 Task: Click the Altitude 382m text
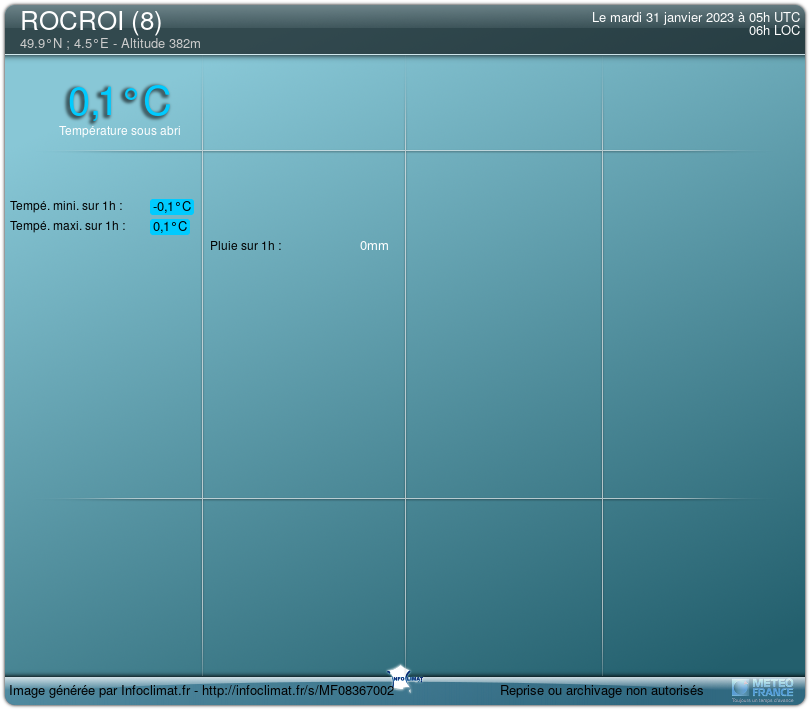[x=161, y=44]
